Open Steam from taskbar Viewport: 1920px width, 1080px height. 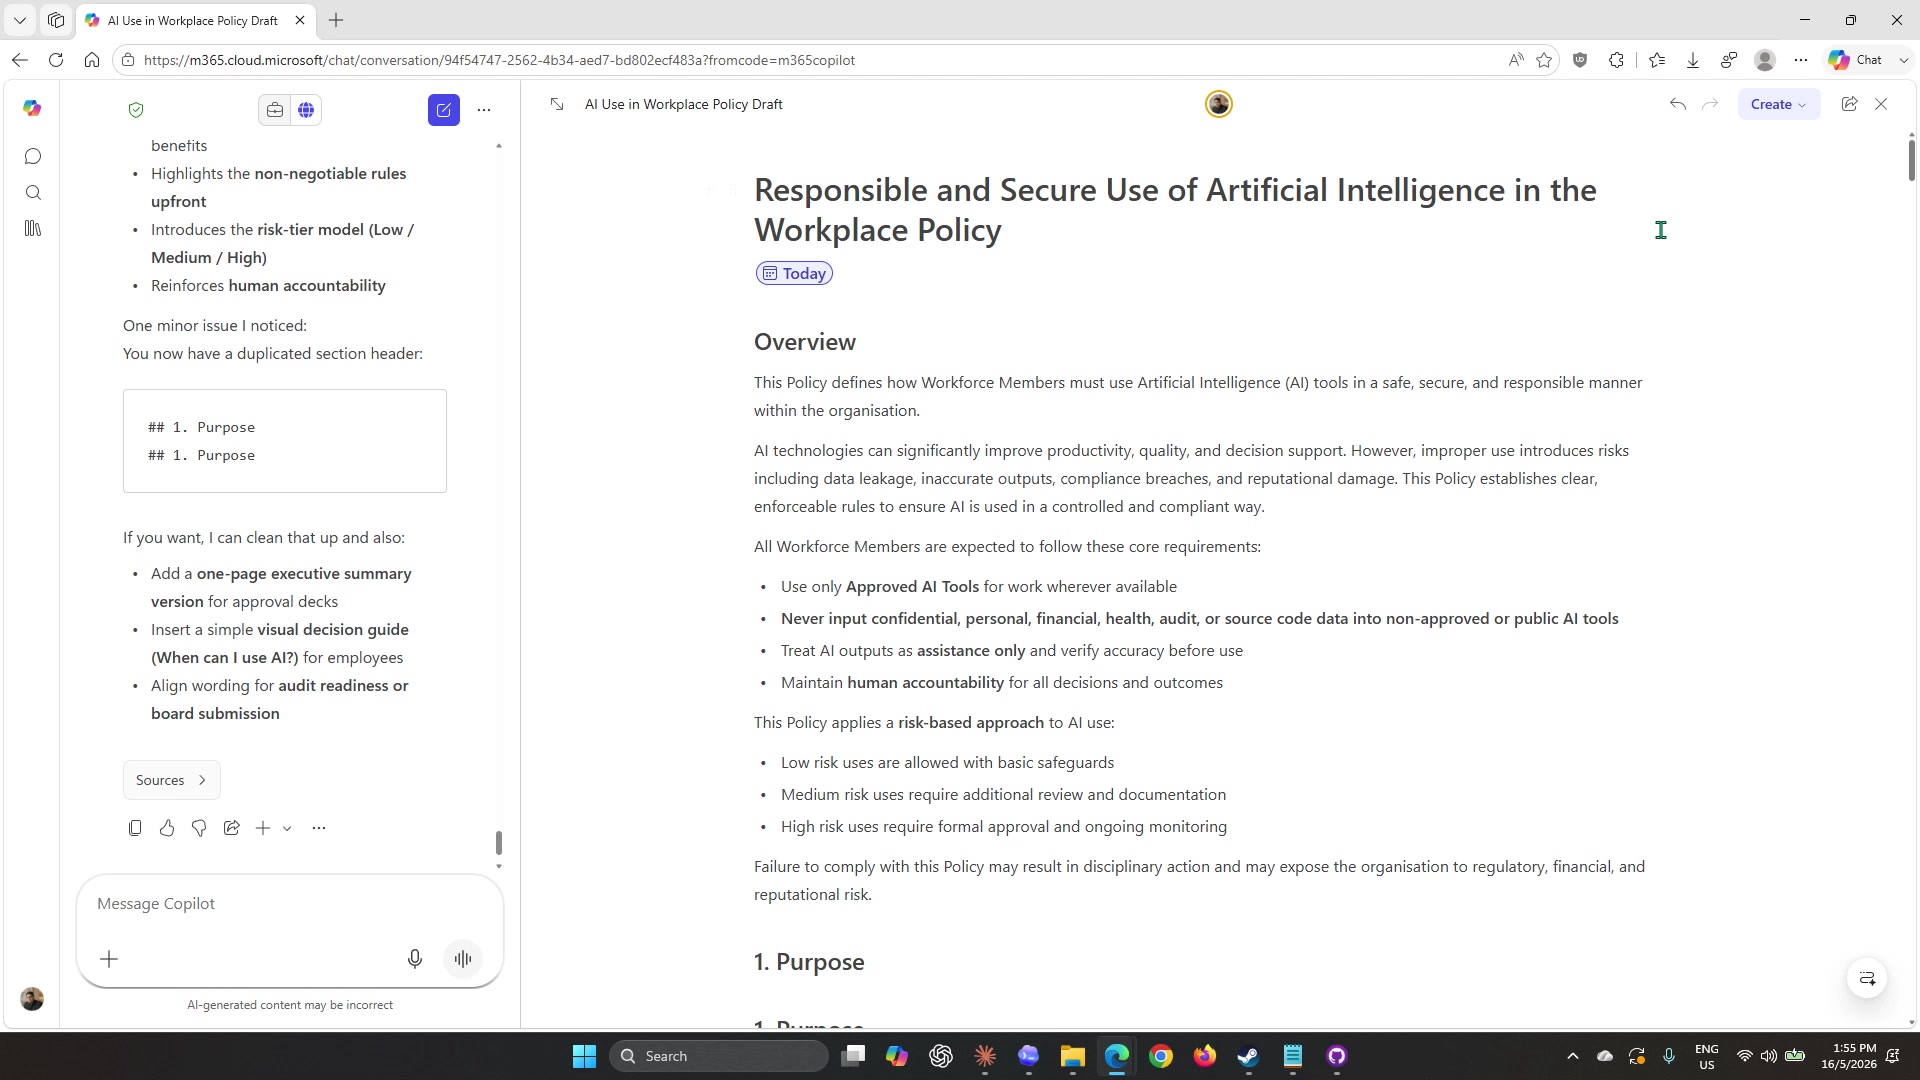click(x=1248, y=1056)
